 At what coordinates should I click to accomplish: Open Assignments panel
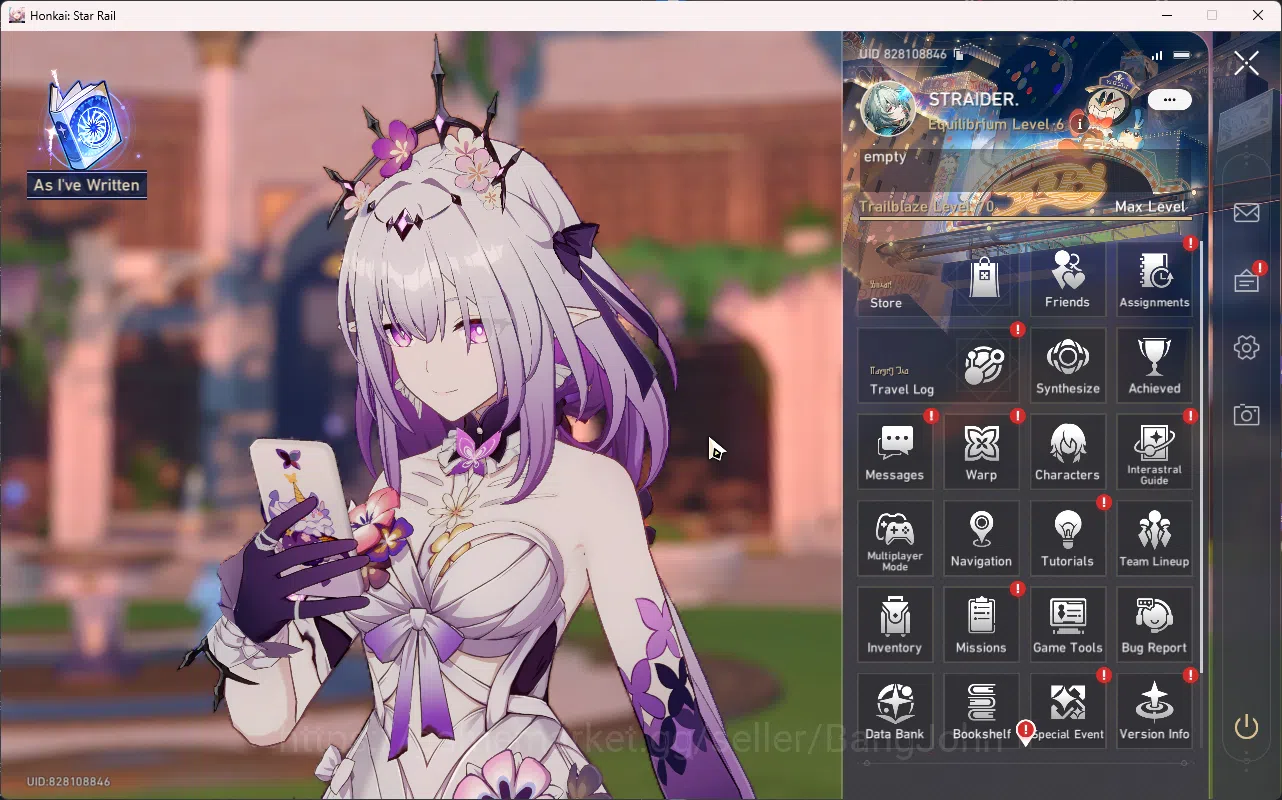click(1154, 279)
